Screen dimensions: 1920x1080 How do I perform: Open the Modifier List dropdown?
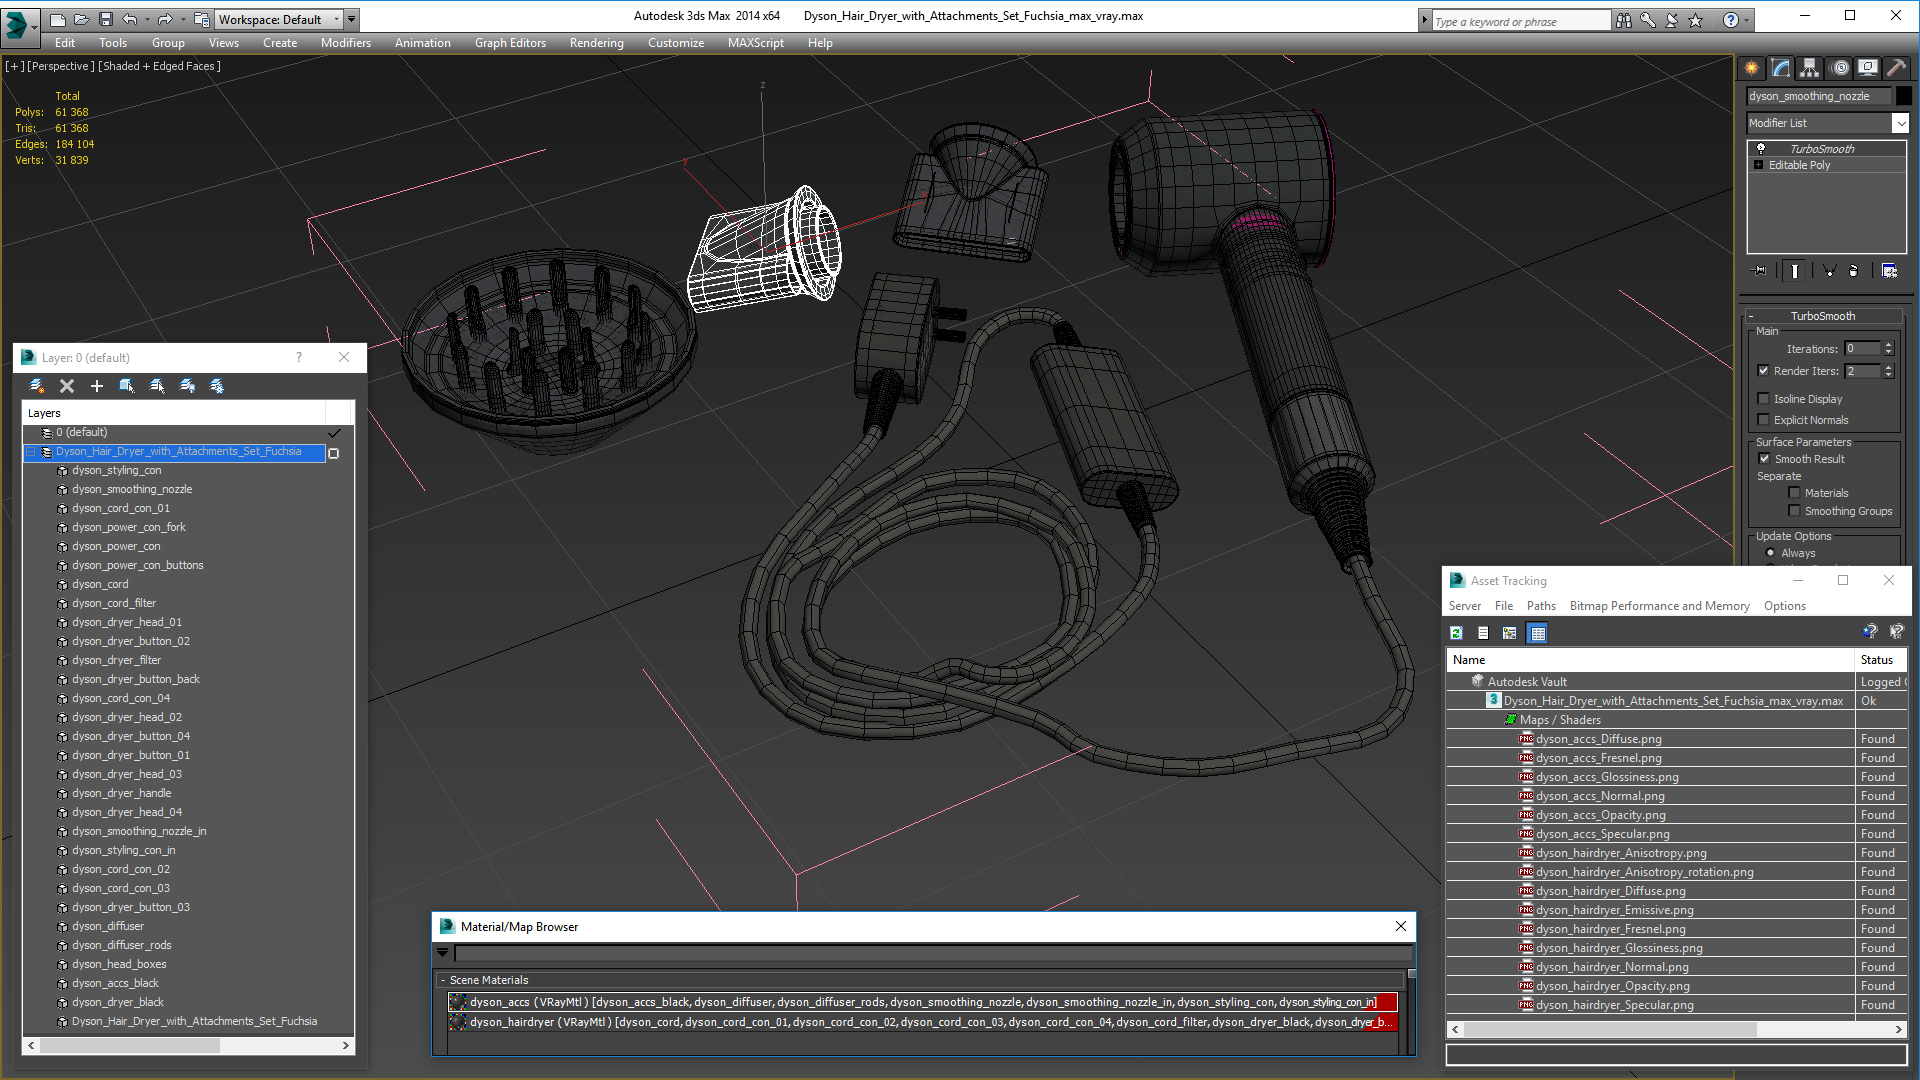(1900, 123)
